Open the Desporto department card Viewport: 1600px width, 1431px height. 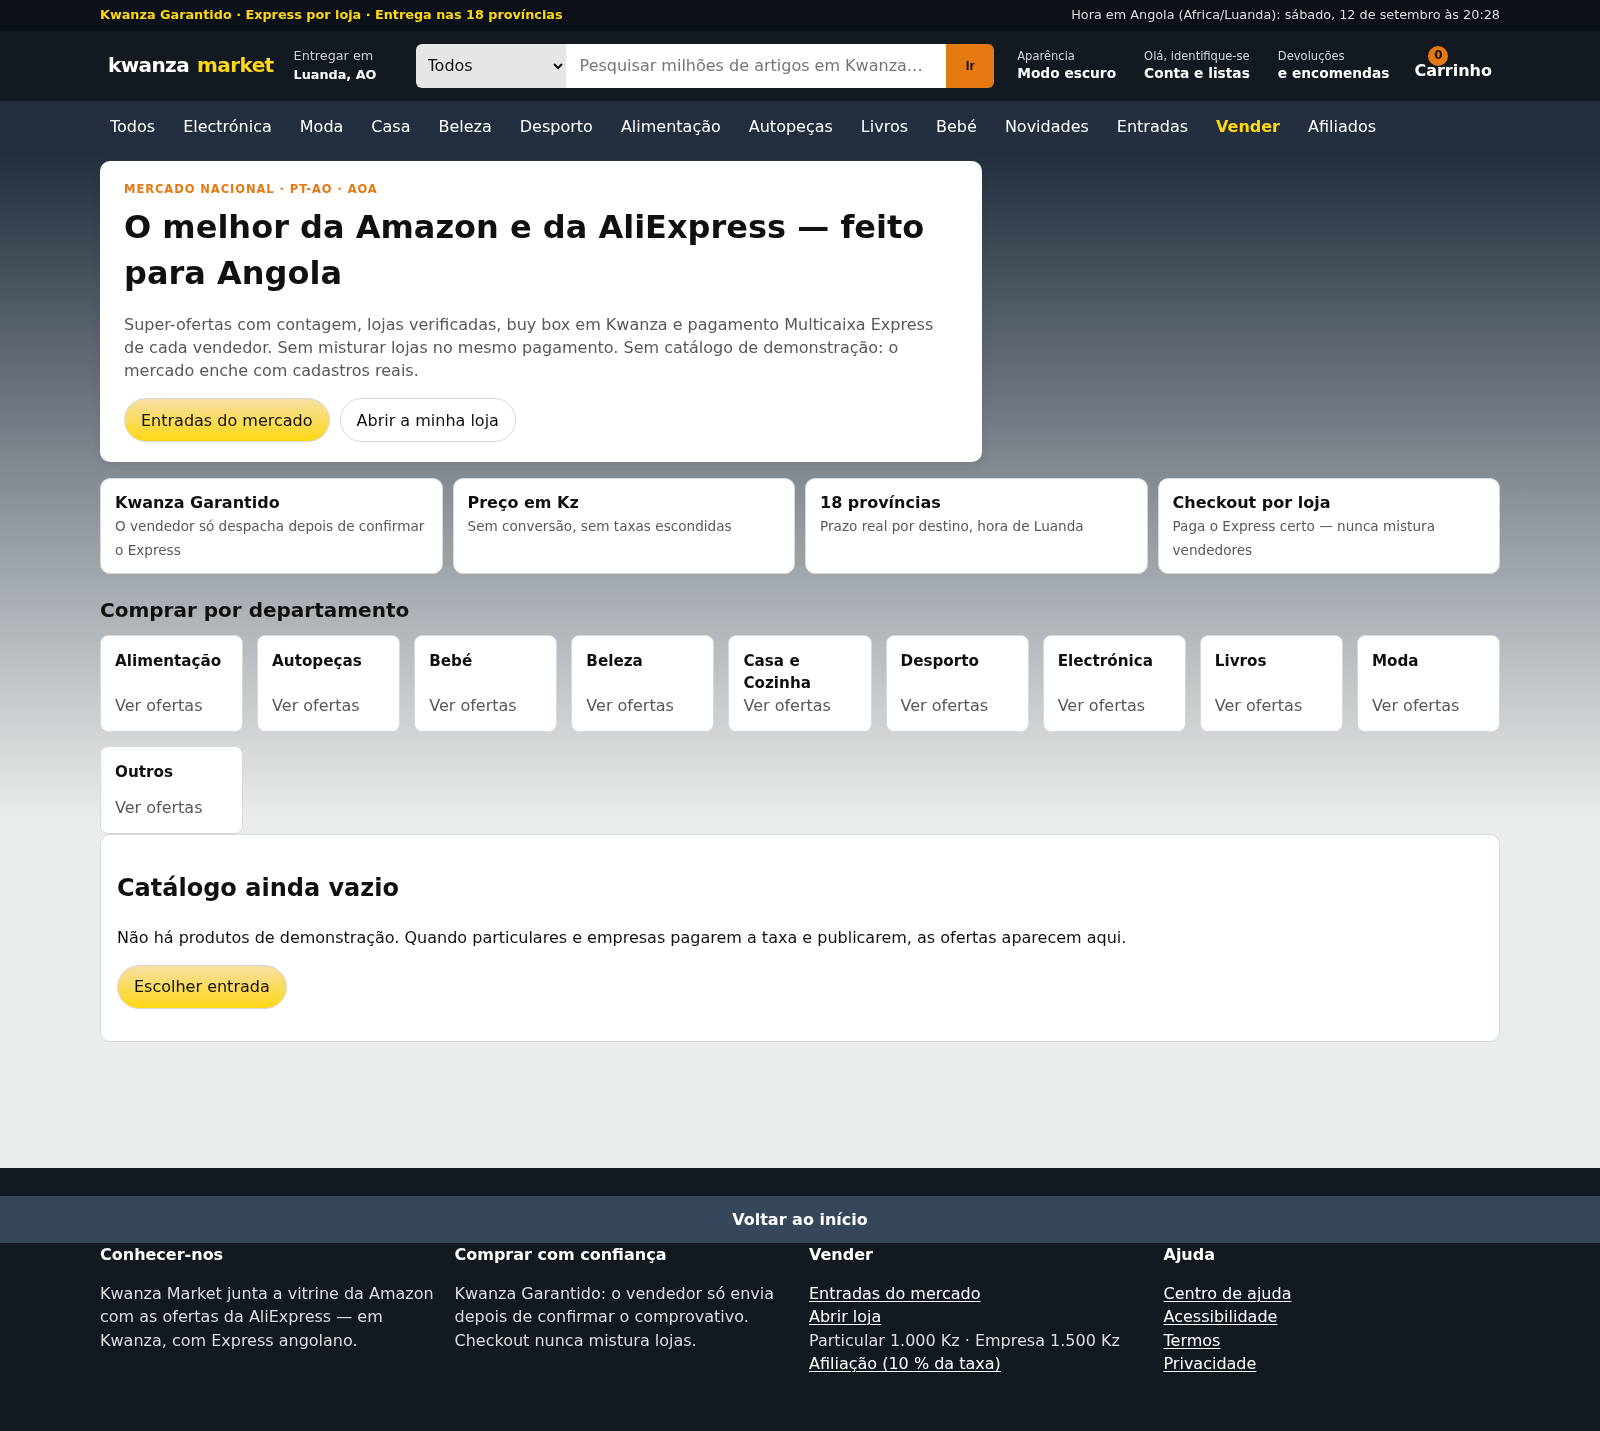coord(957,683)
